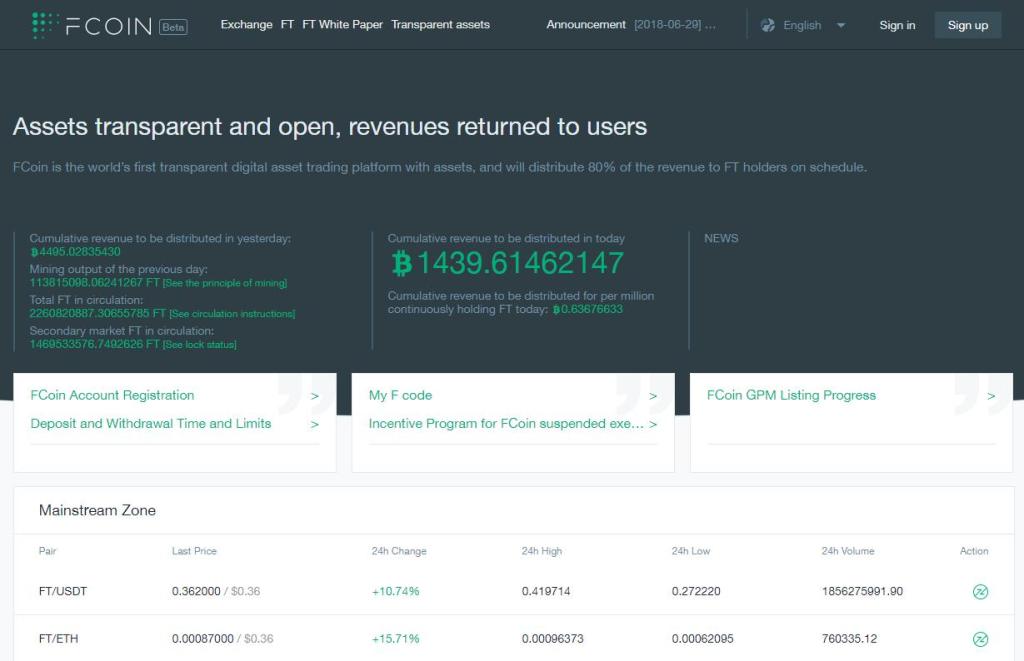
Task: Open FCoin Account Registration link
Action: (x=112, y=395)
